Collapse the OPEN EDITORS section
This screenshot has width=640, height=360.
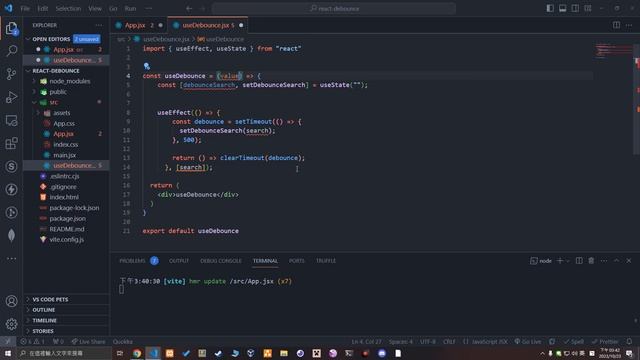(x=51, y=39)
